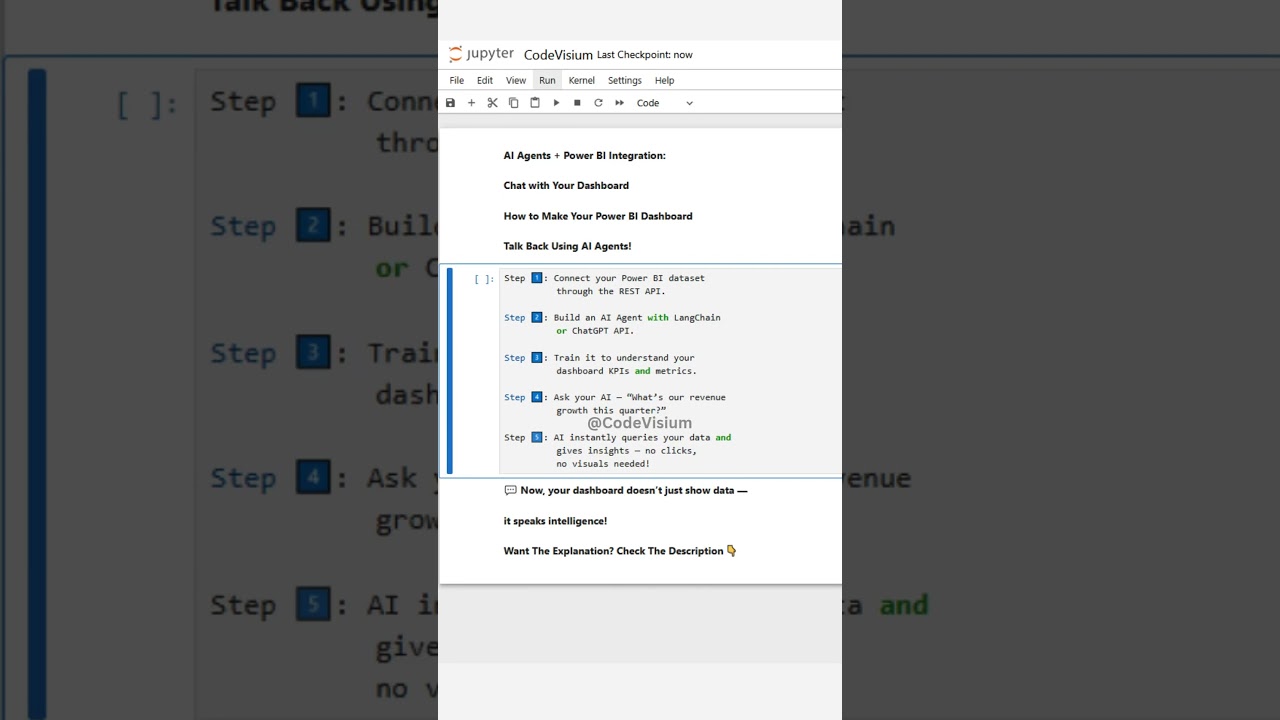
Task: Open the cell type Code dropdown
Action: (665, 103)
